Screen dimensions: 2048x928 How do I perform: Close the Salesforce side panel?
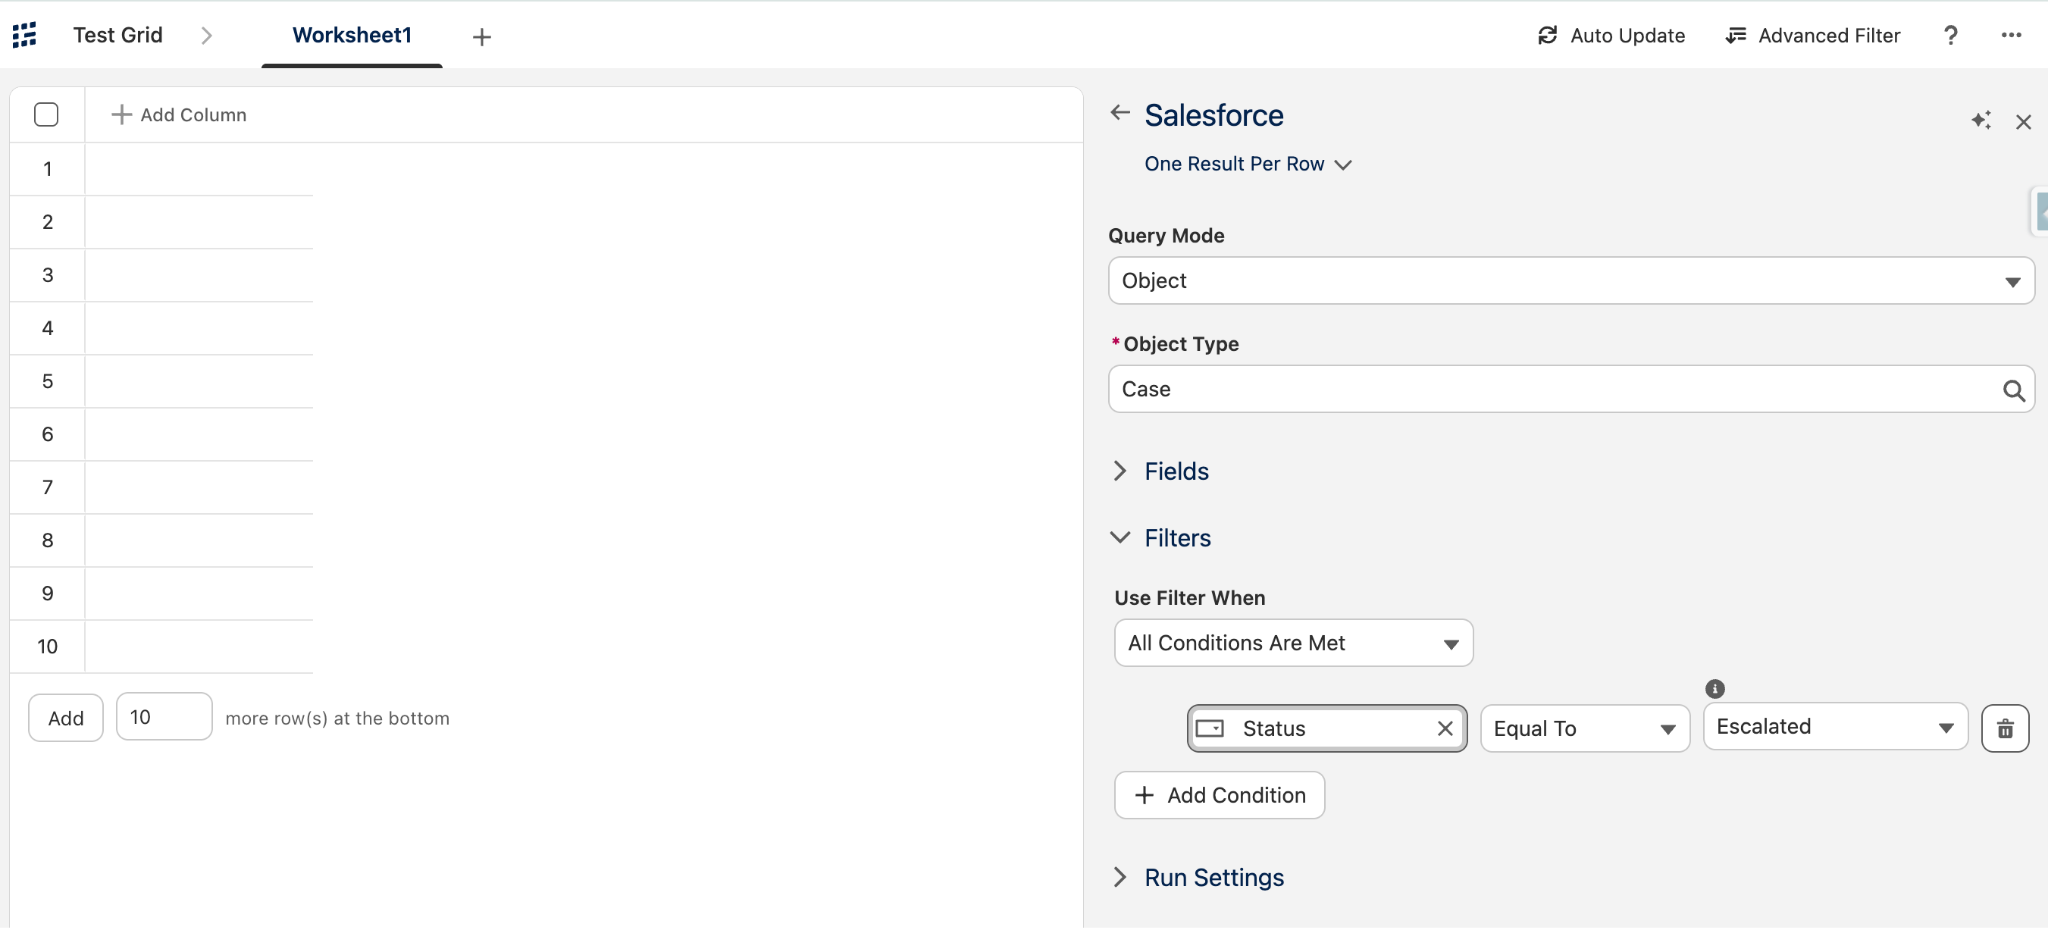coord(2023,122)
